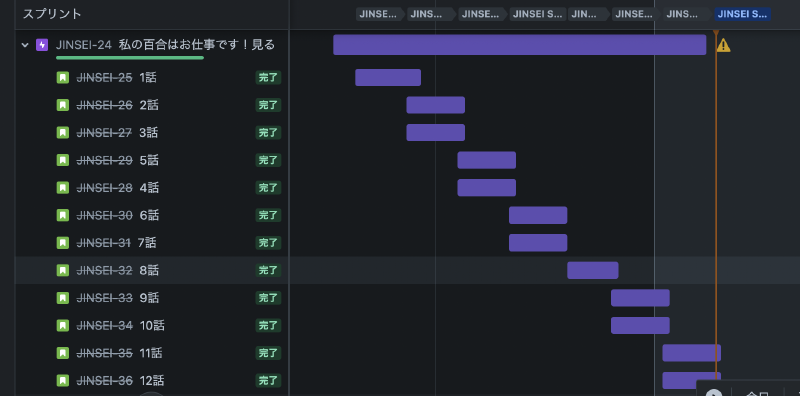Click the story icon for JINSEI-33
800x396 pixels.
[63, 298]
